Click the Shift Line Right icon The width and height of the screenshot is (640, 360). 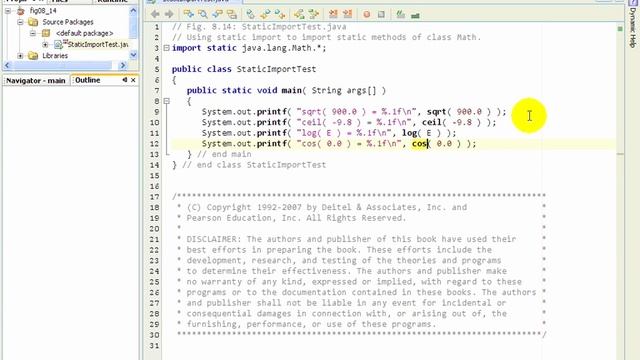tap(347, 14)
